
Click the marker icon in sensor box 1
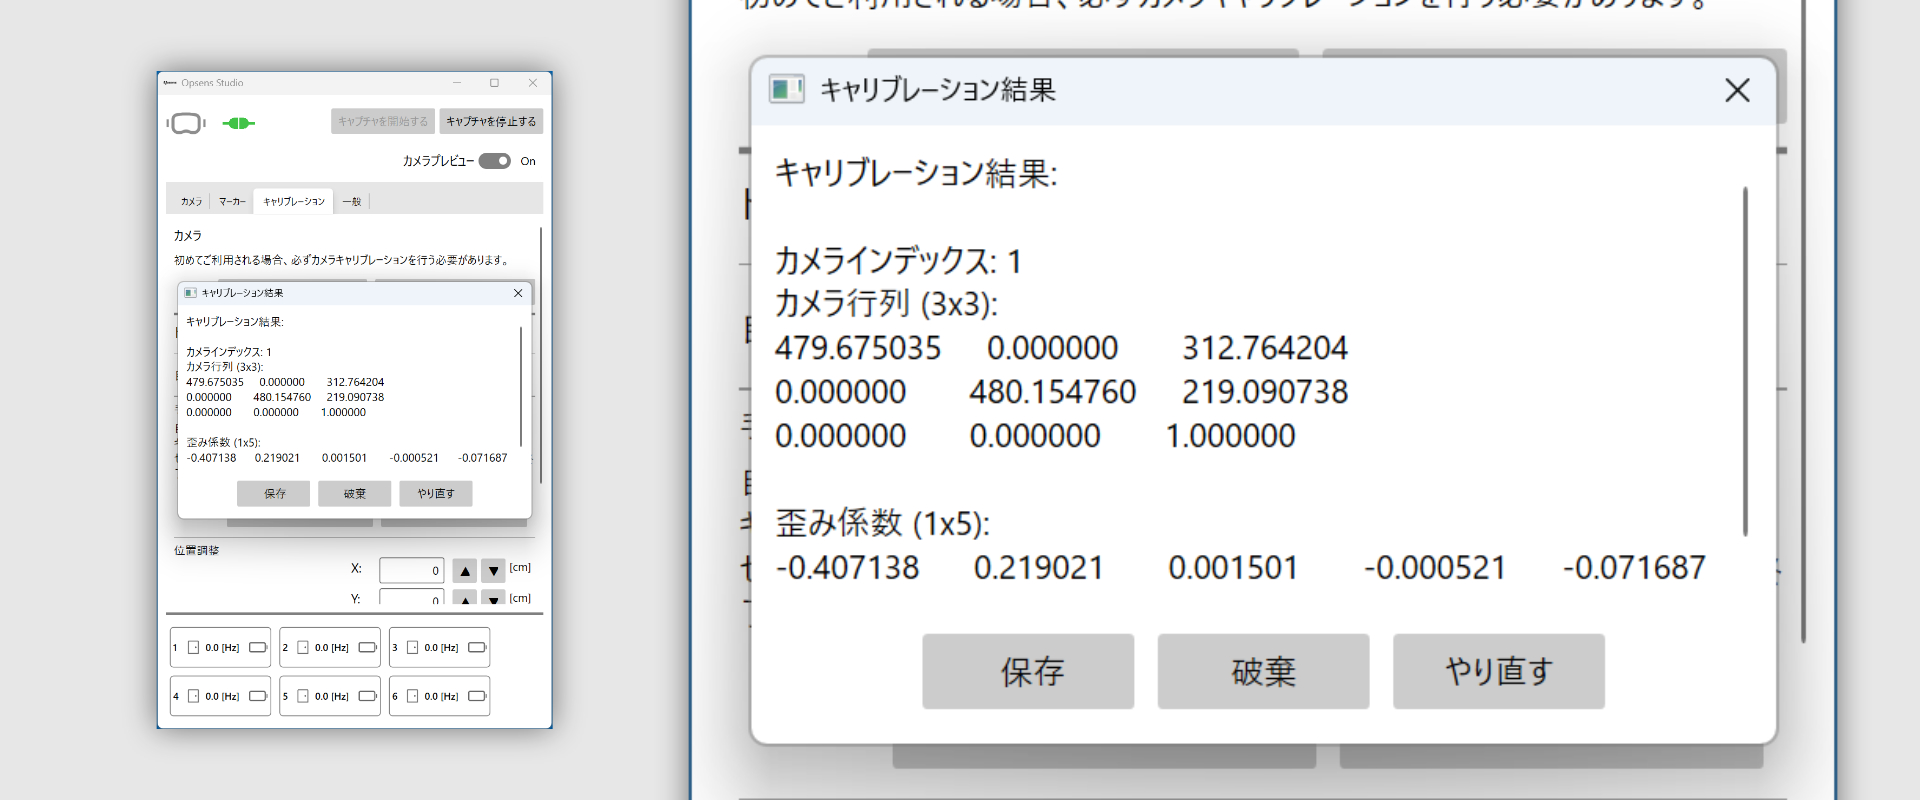point(194,648)
